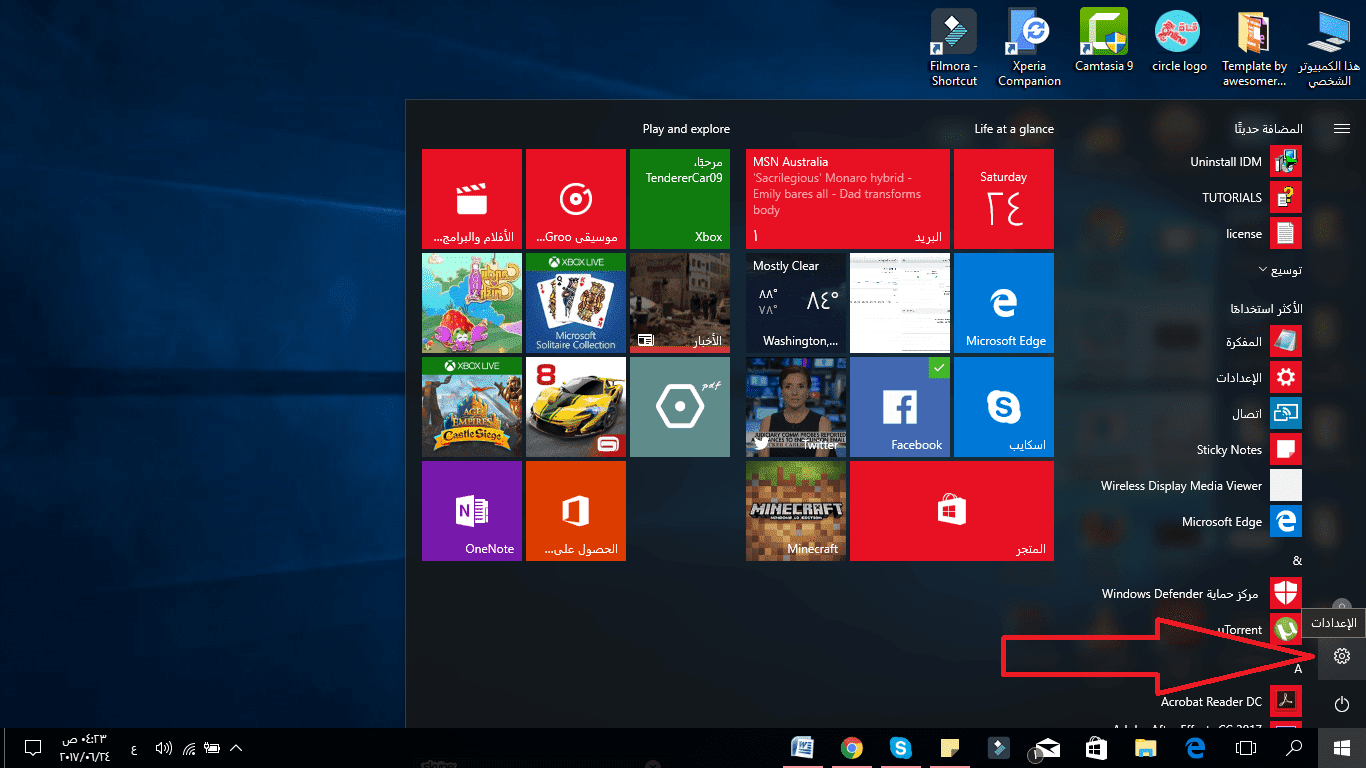This screenshot has width=1366, height=768.
Task: Click the A letter group header
Action: 1298,668
